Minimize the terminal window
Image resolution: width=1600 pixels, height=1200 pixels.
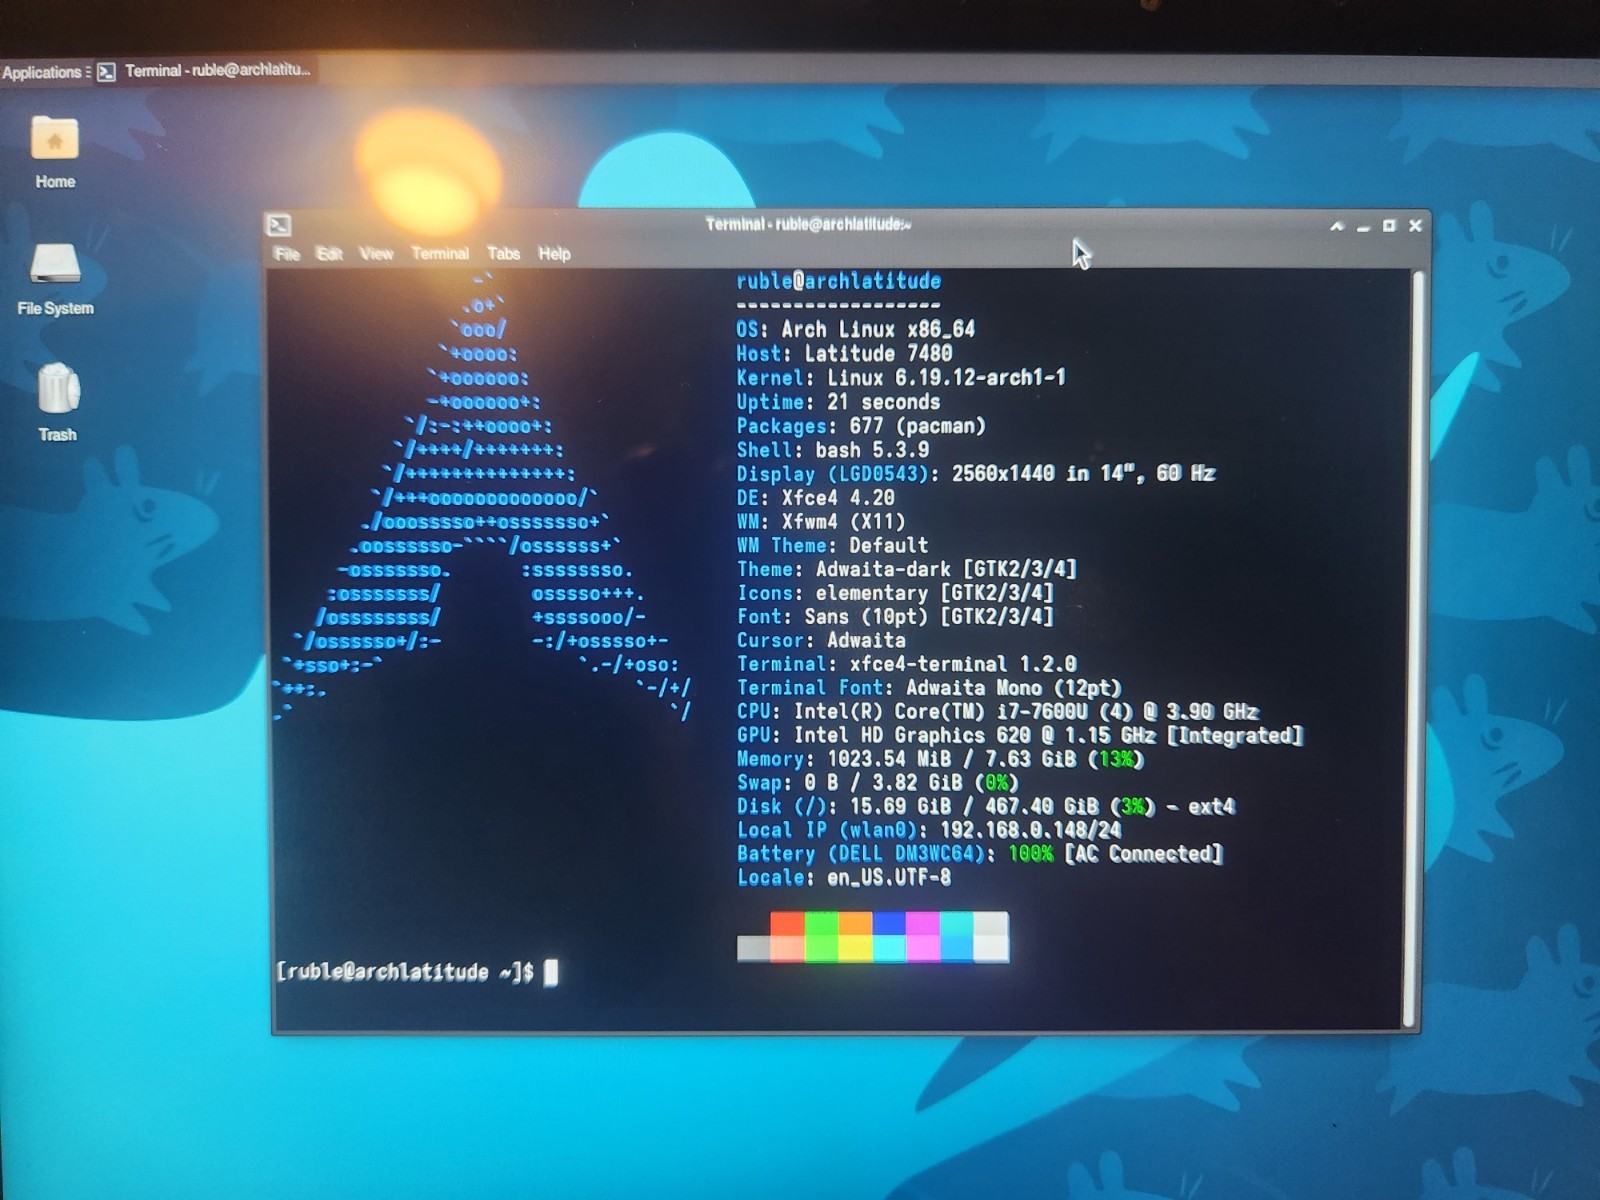[x=1363, y=227]
